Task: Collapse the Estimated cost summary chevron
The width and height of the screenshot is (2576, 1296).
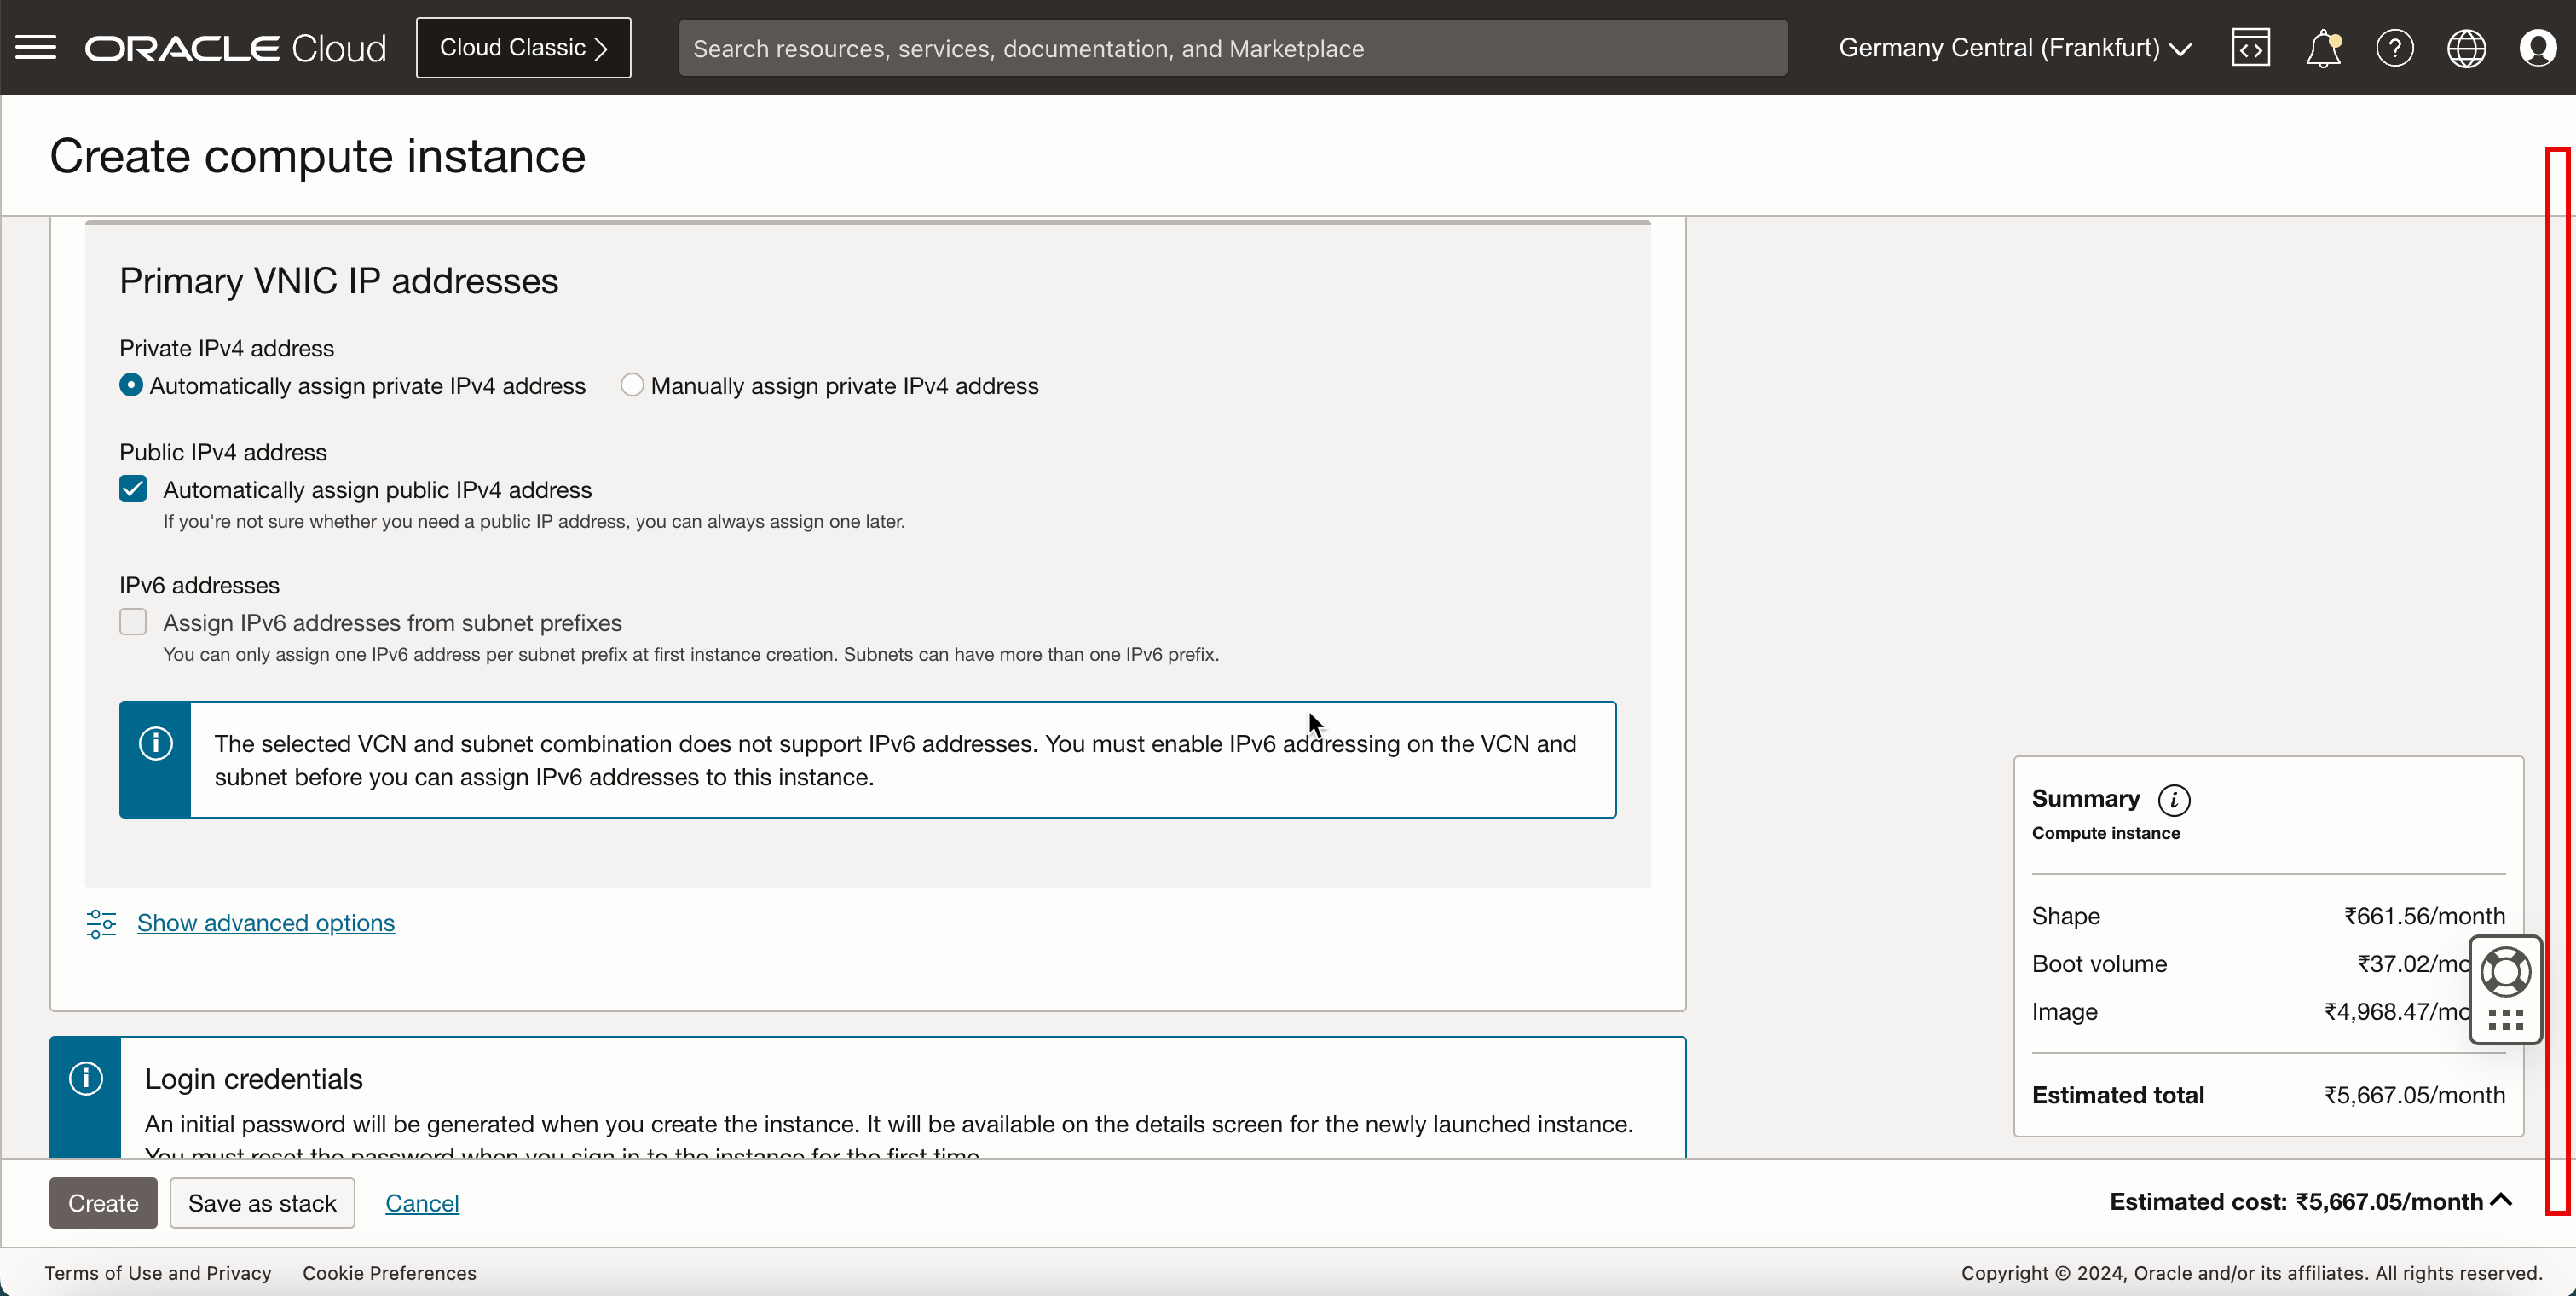Action: click(2502, 1200)
